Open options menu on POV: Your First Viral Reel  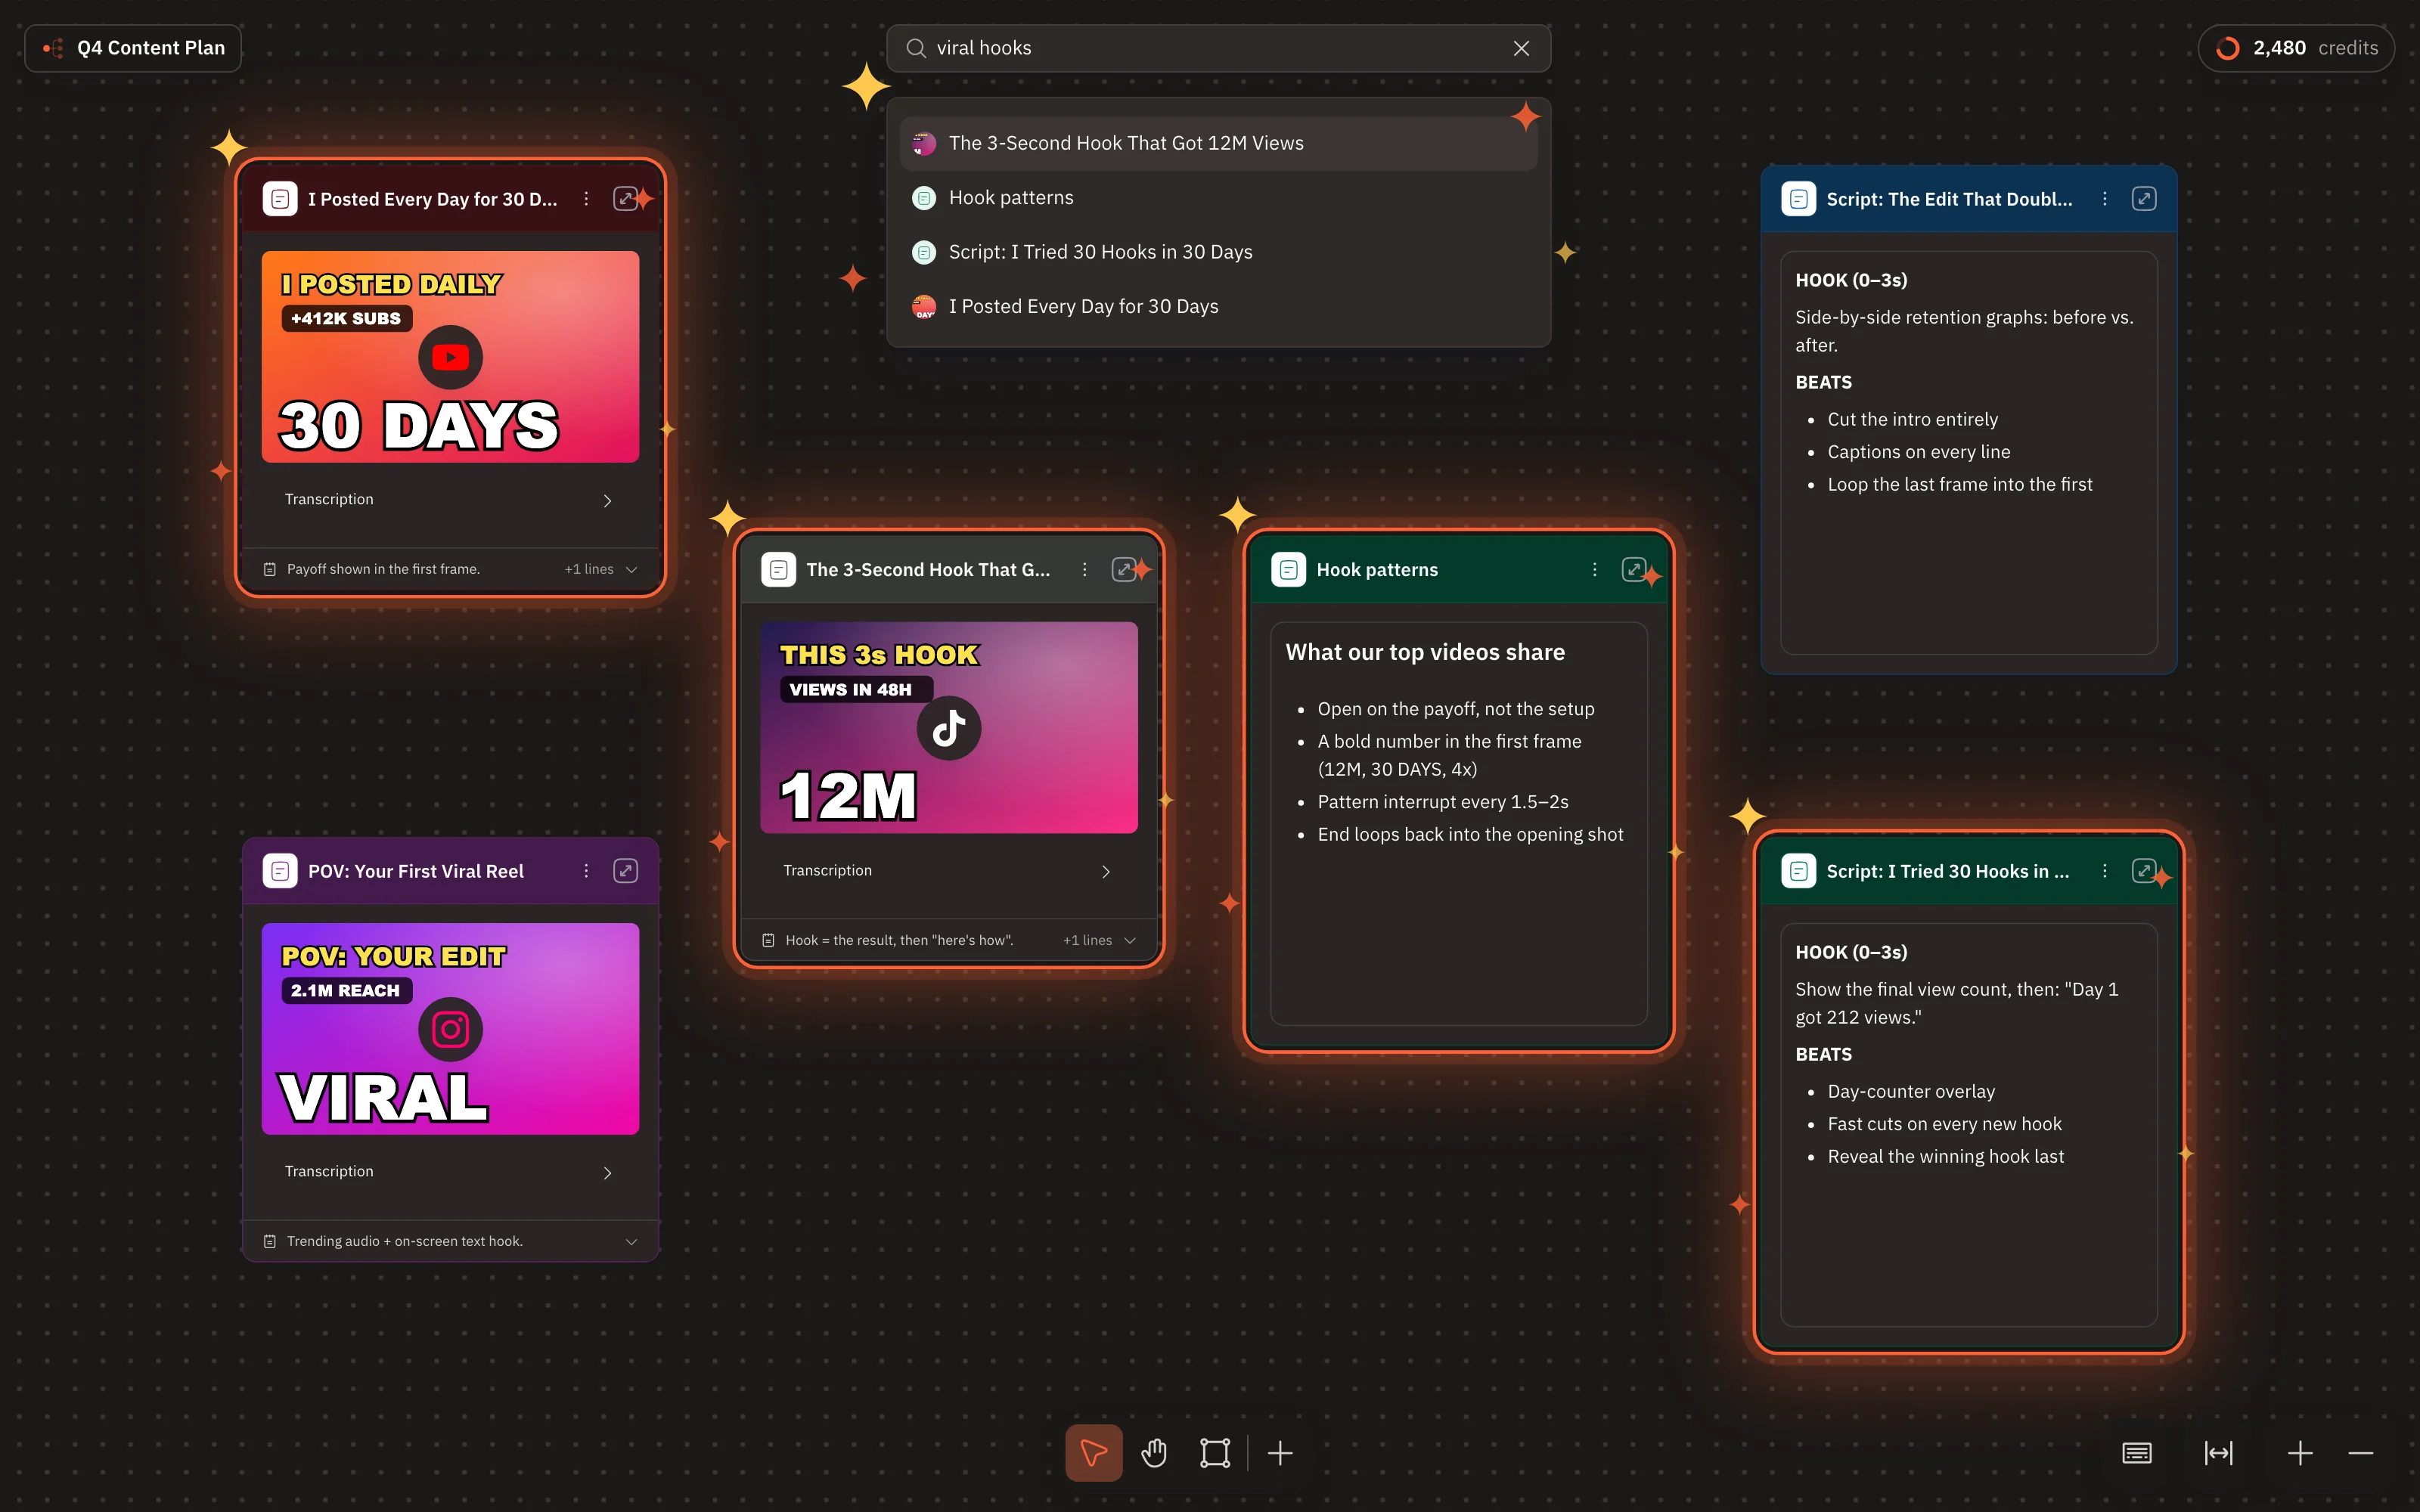click(x=586, y=871)
